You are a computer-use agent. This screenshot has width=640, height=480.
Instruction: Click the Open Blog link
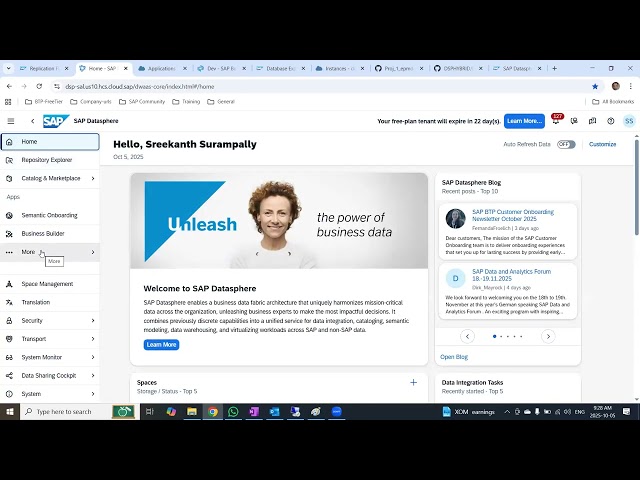[454, 357]
